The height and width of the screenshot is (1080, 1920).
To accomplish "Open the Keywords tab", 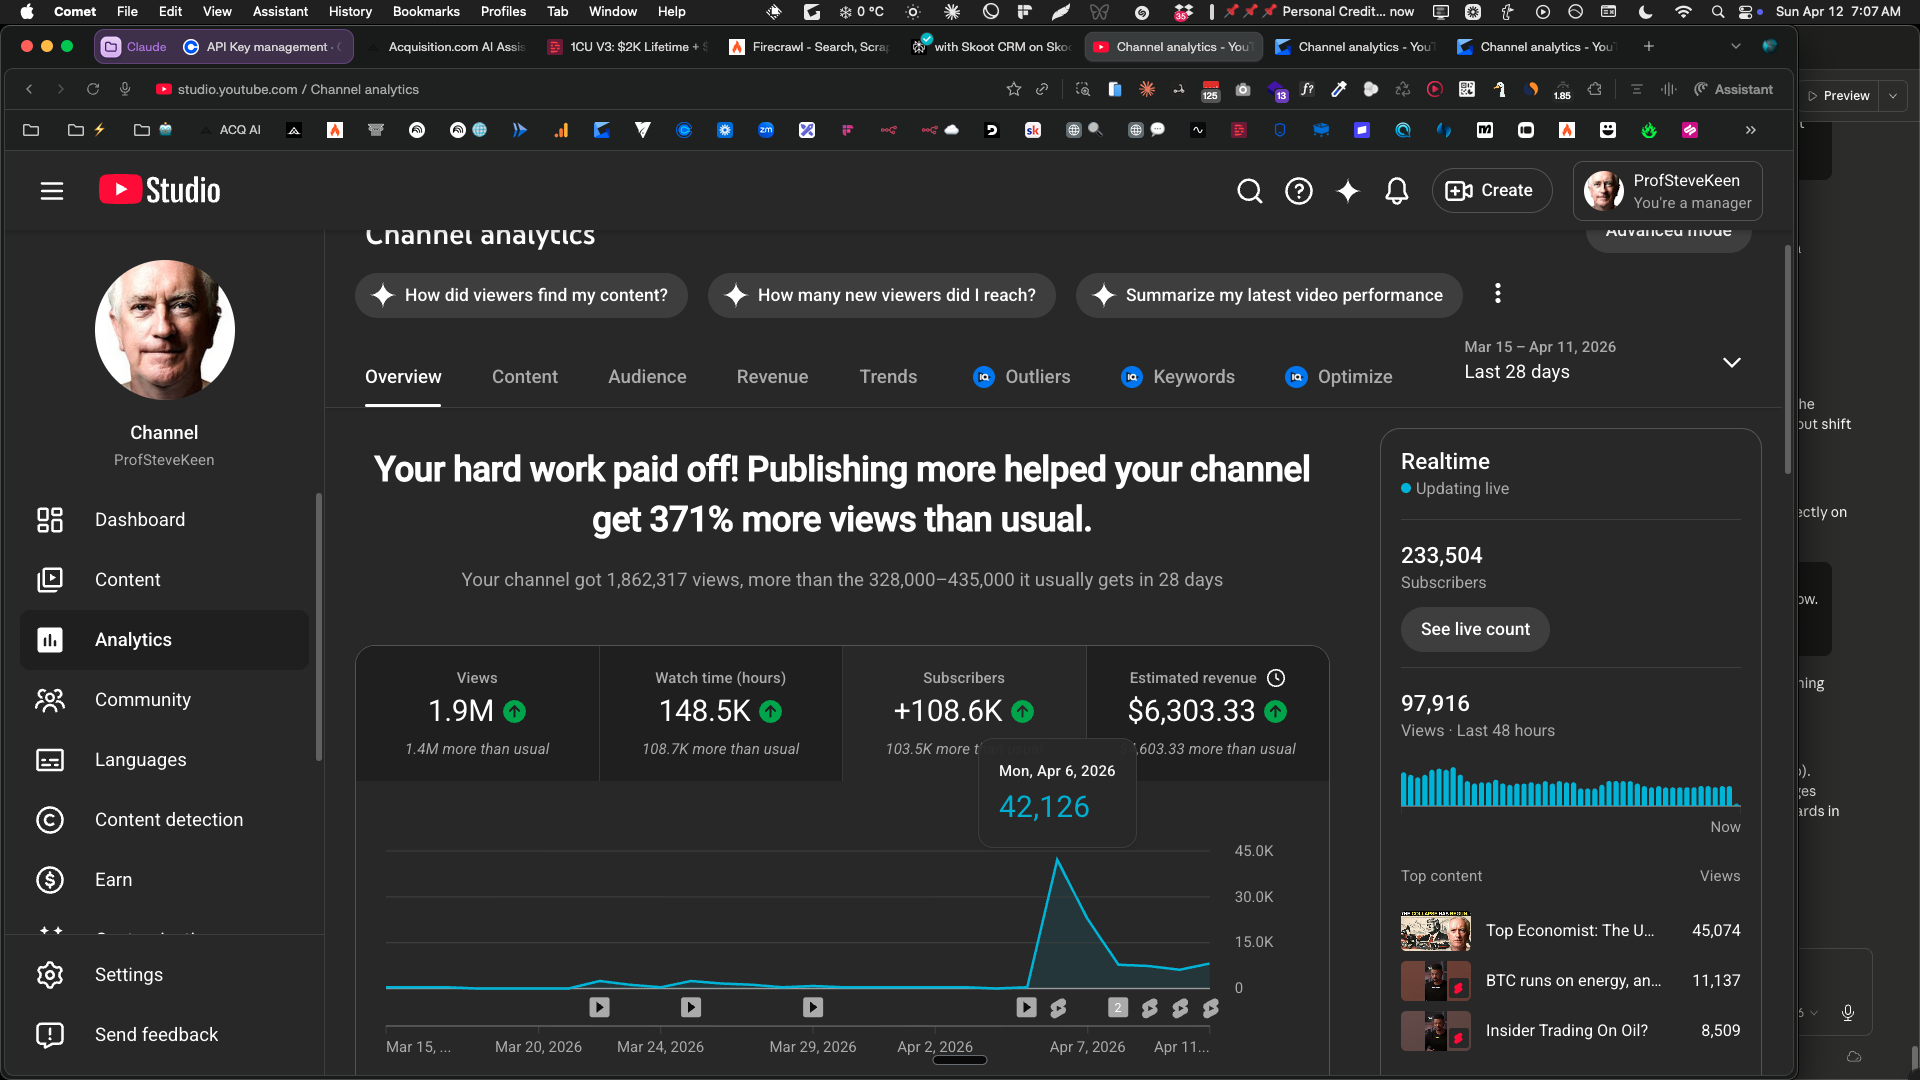I will click(1177, 377).
